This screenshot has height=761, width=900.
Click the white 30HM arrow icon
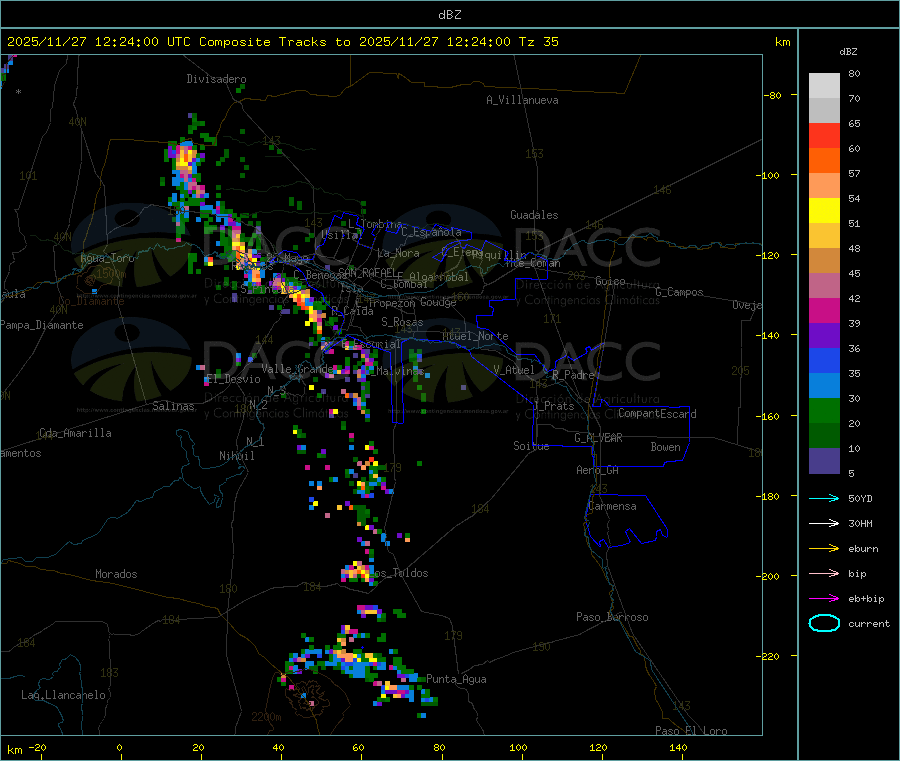coord(824,523)
